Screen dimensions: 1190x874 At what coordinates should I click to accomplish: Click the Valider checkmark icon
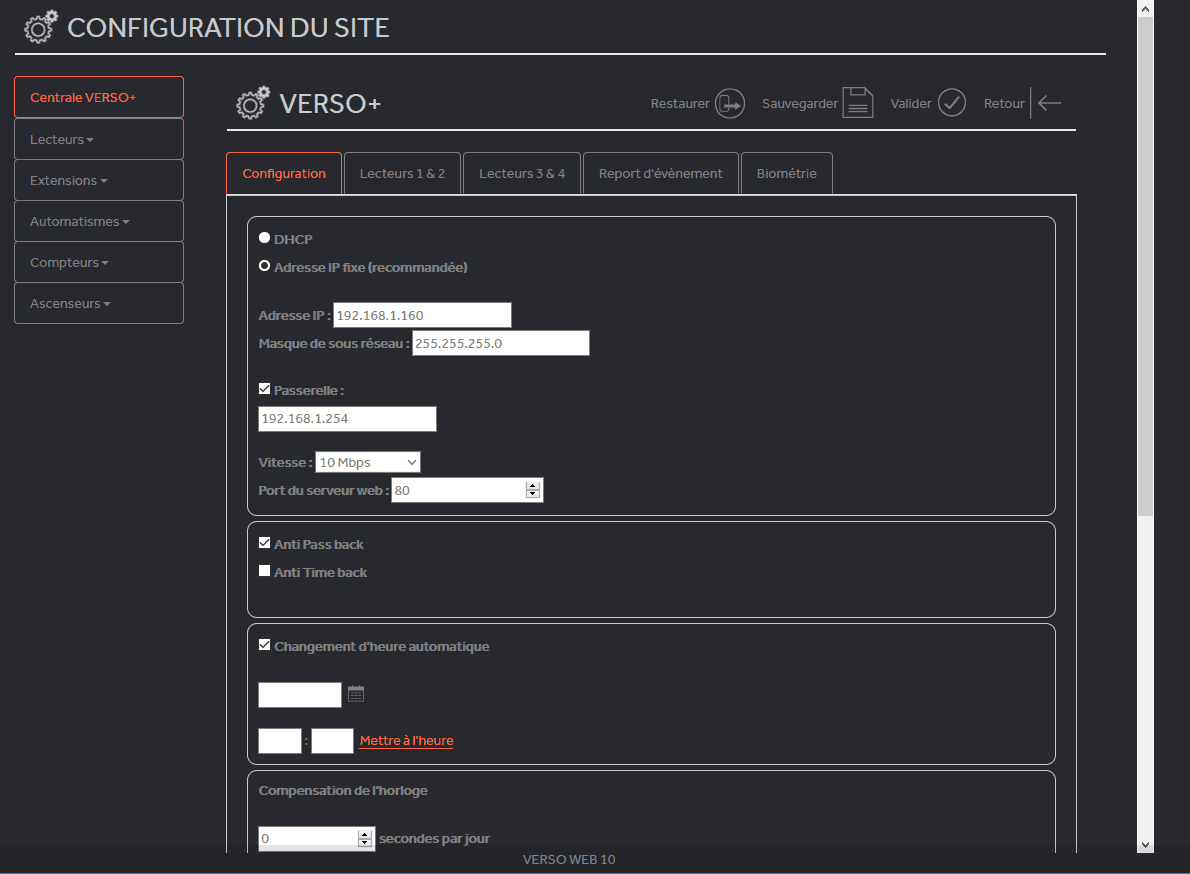(x=951, y=103)
